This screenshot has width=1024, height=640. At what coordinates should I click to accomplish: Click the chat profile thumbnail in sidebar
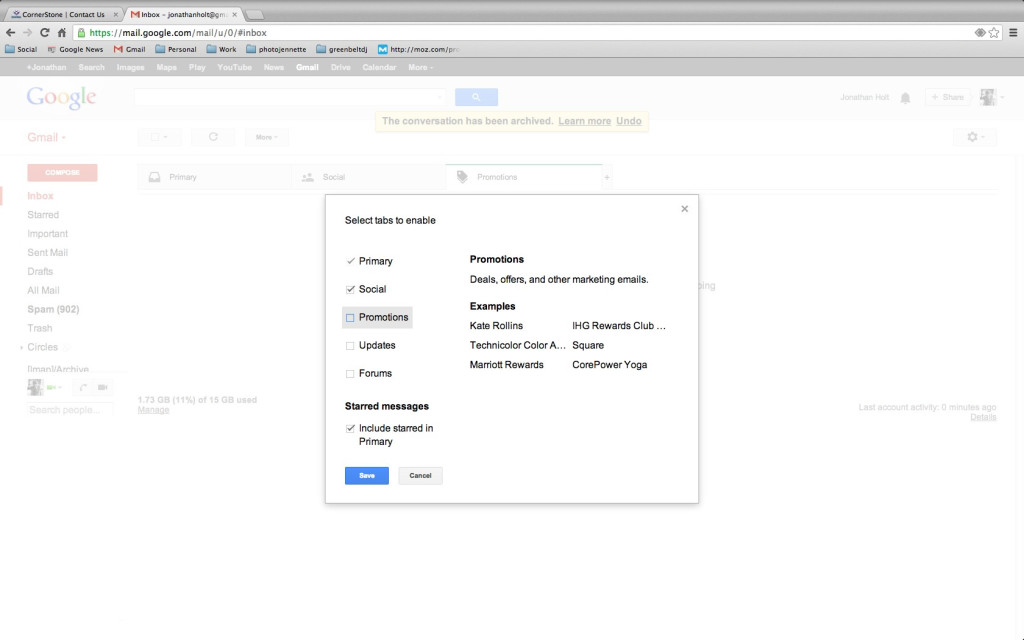[x=35, y=387]
